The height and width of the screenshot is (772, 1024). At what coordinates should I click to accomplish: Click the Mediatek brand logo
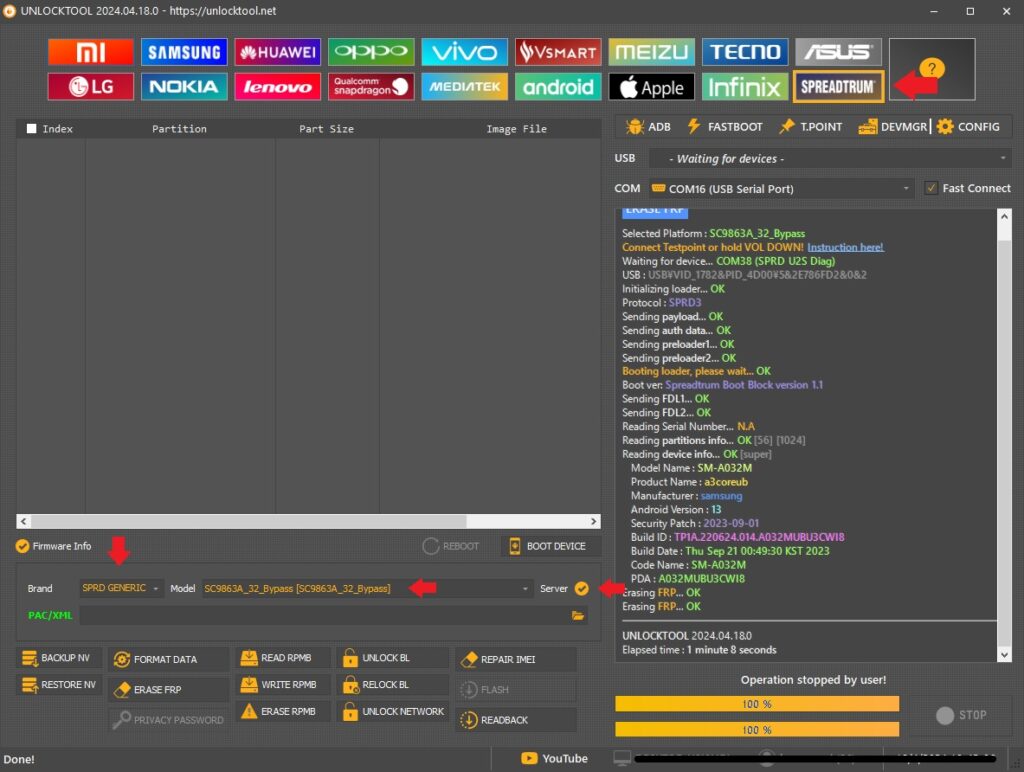click(464, 87)
